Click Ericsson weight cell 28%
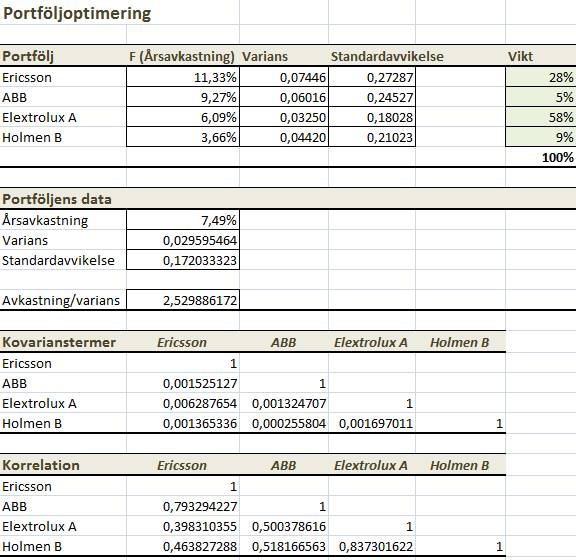This screenshot has width=576, height=560. [541, 77]
